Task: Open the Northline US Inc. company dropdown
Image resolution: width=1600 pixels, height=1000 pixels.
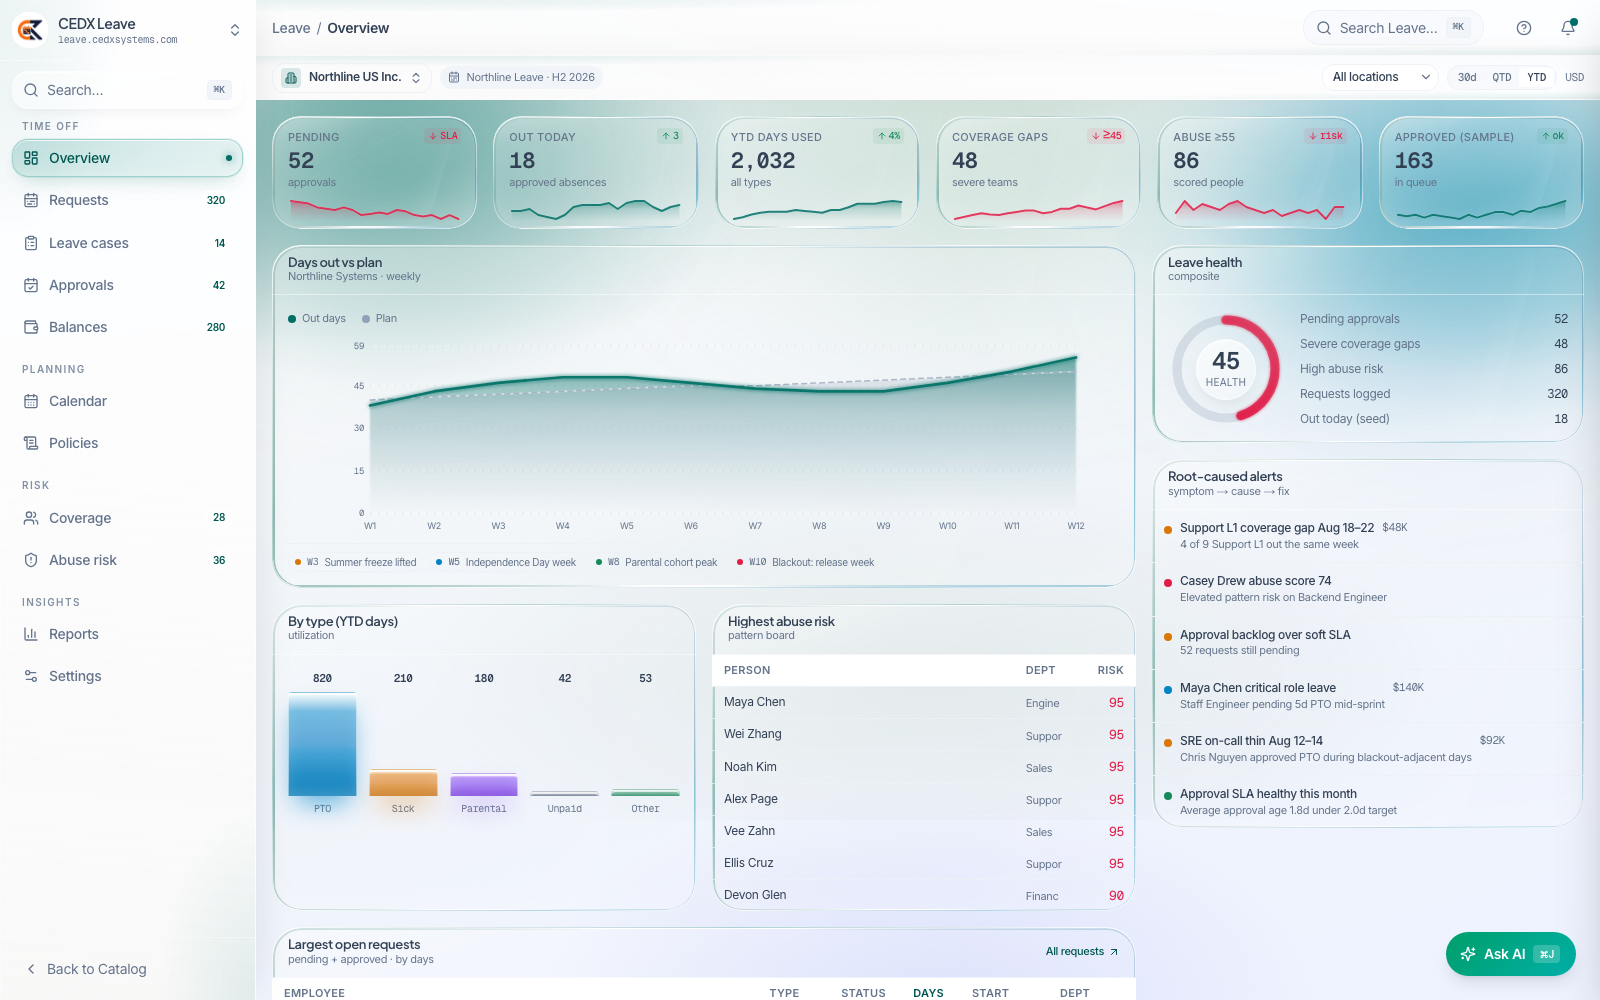Action: [x=352, y=77]
